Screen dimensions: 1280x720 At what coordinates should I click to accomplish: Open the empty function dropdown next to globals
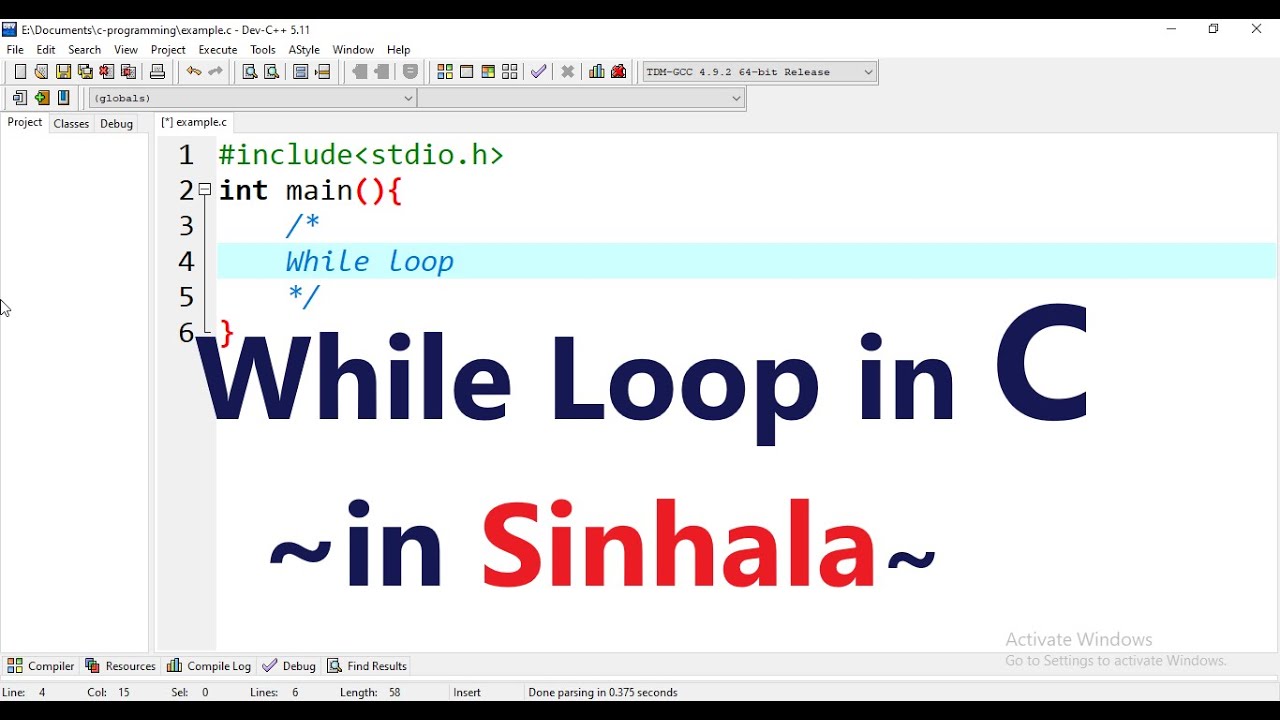coord(581,98)
